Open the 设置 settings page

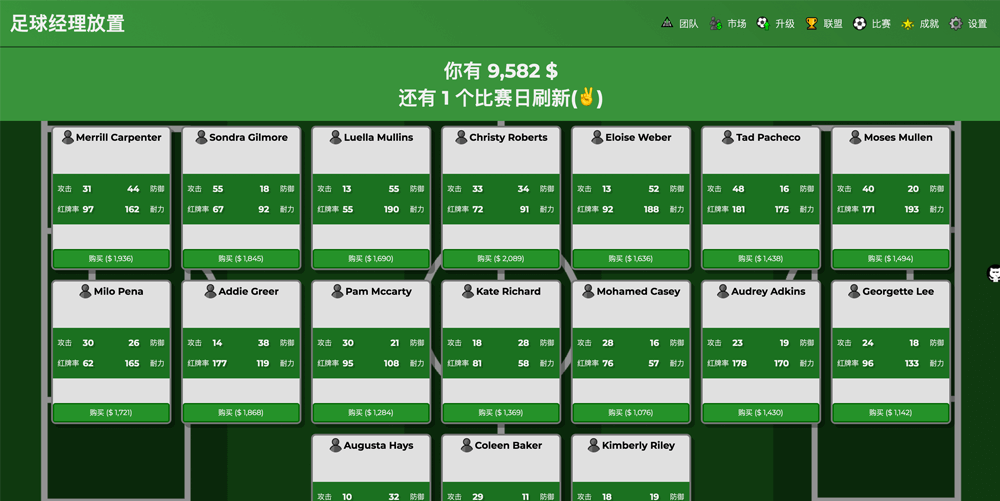coord(968,24)
